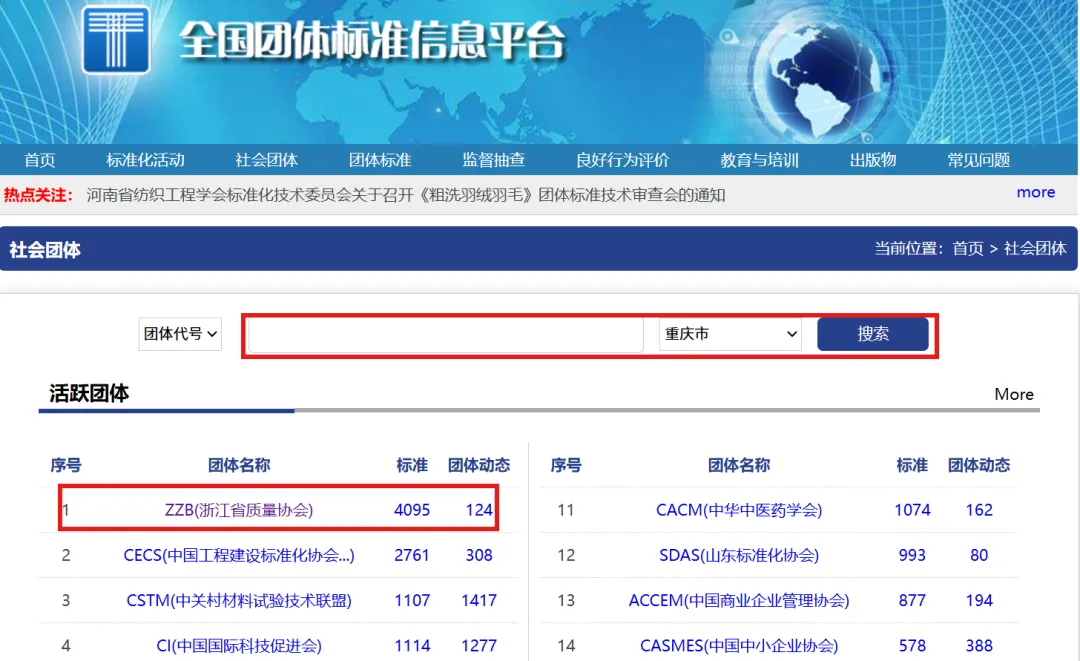Viewport: 1080px width, 661px height.
Task: Click 社会团体 in the breadcrumb path
Action: [x=1035, y=249]
